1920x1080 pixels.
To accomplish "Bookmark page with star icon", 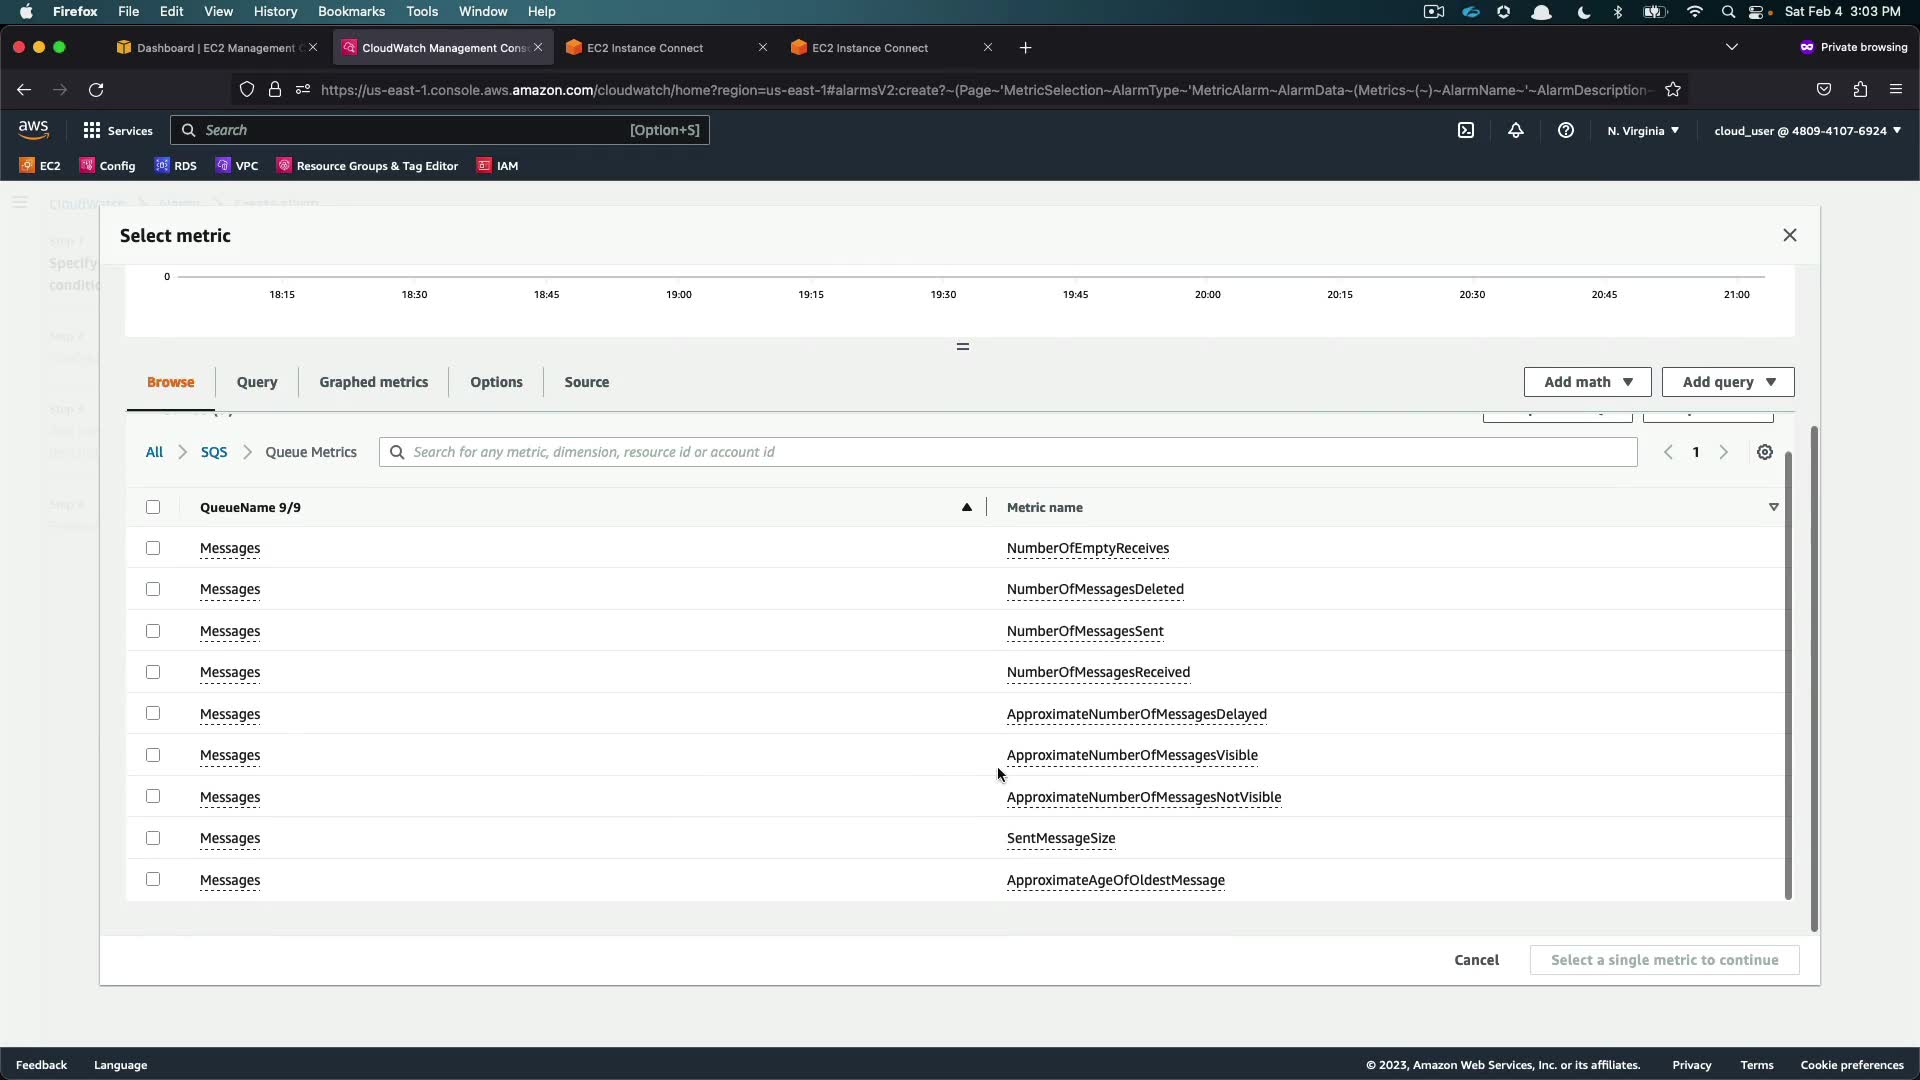I will tap(1673, 90).
